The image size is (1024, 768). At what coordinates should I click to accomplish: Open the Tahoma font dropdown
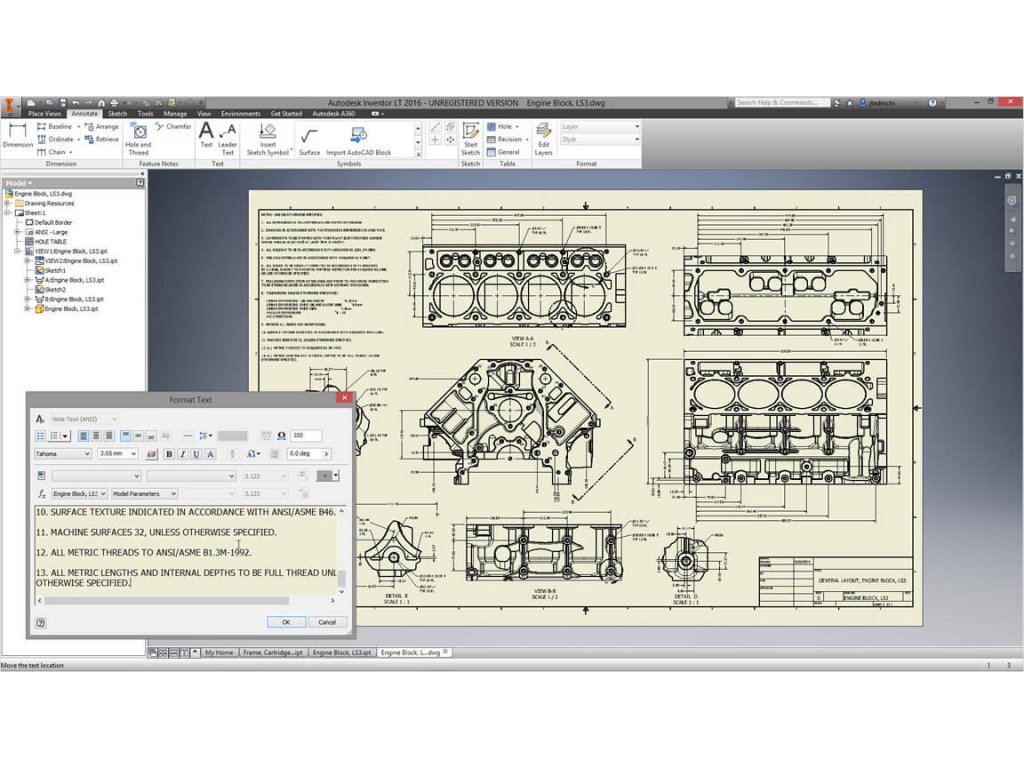pos(87,454)
